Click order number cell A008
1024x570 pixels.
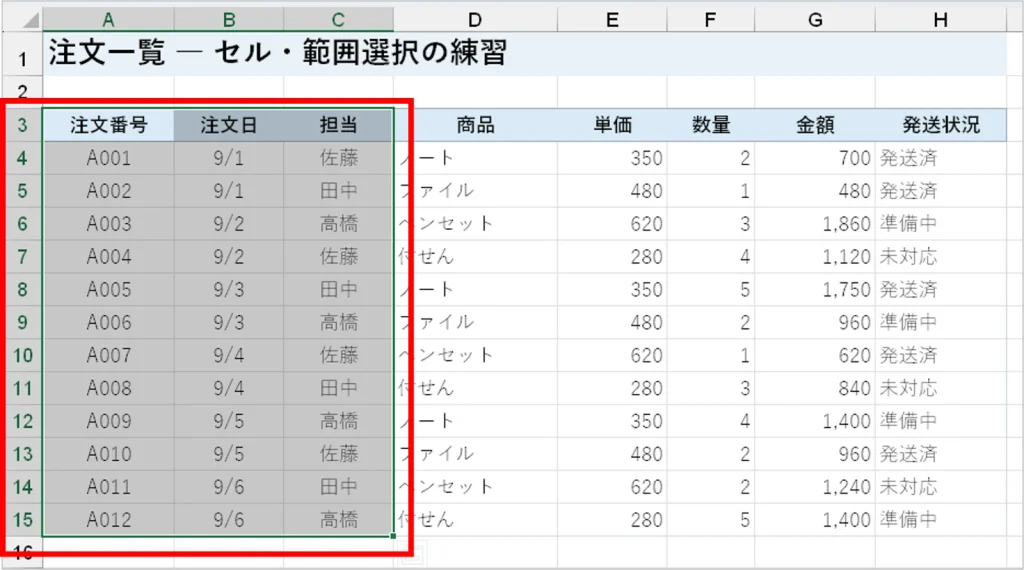tap(108, 388)
